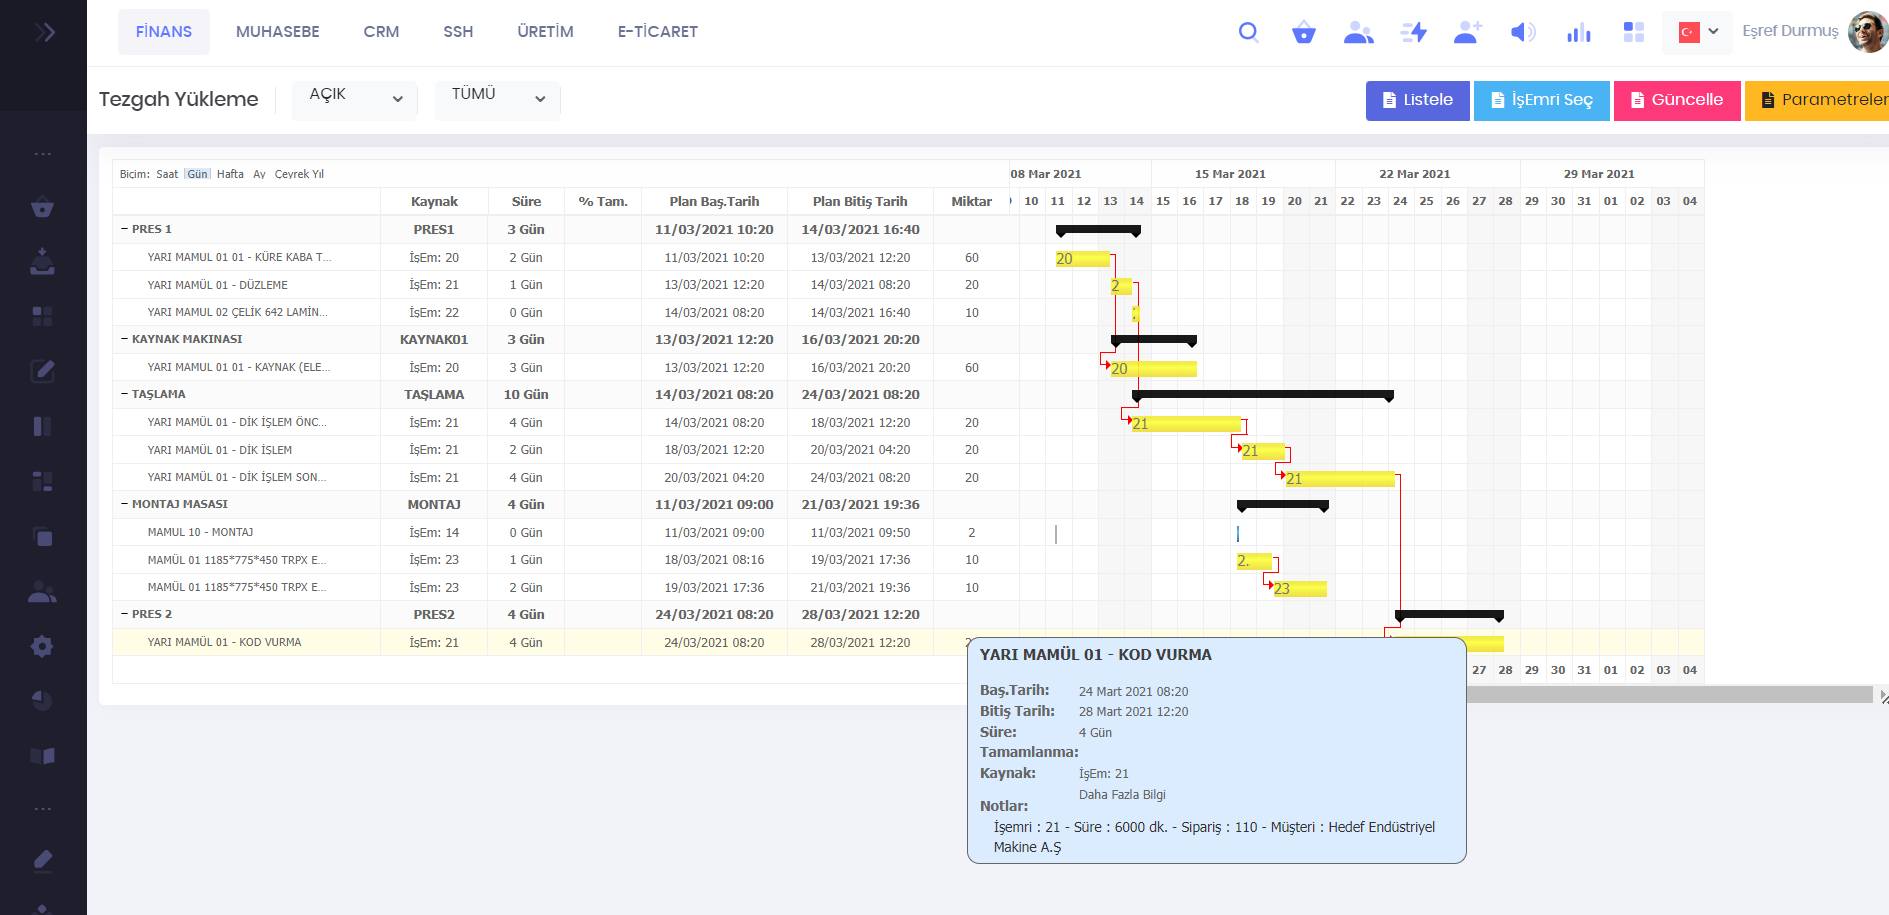This screenshot has width=1889, height=915.
Task: Click the settings gear icon in sidebar
Action: (x=42, y=646)
